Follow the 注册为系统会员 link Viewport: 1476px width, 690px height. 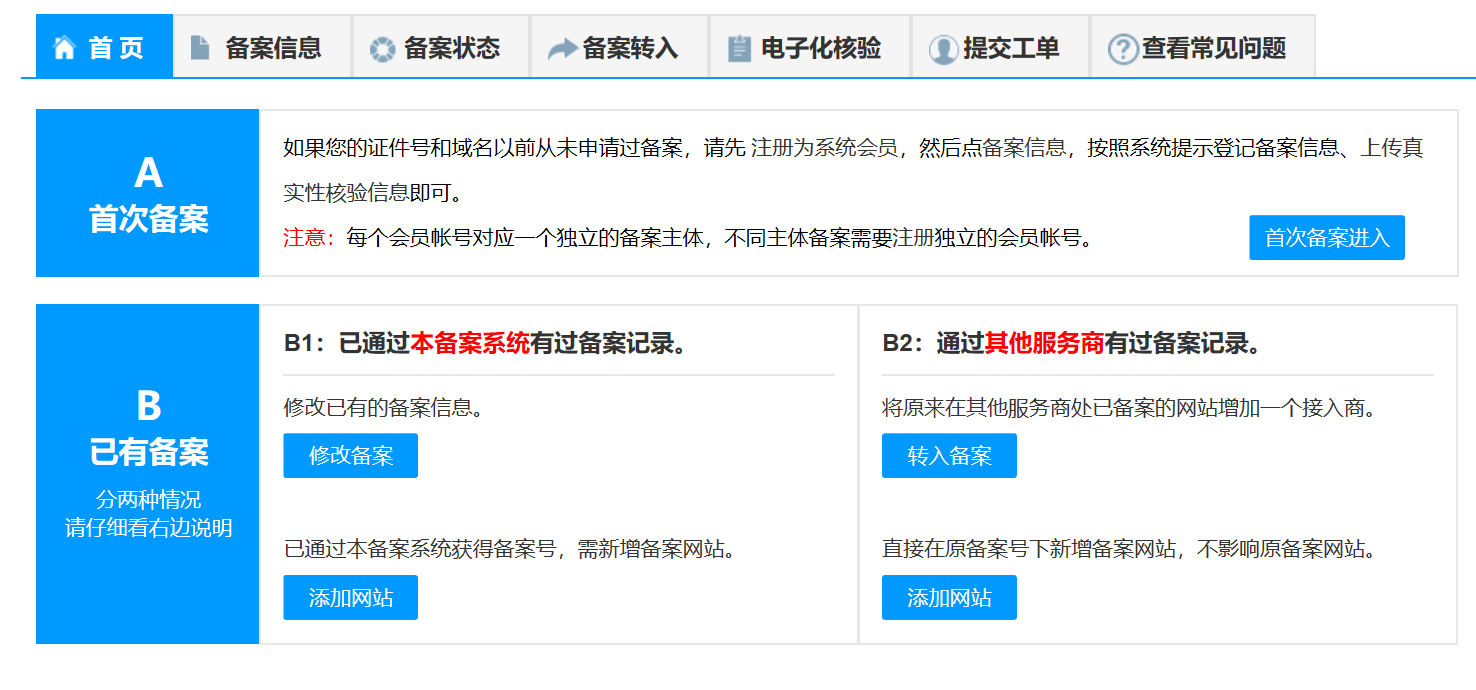pyautogui.click(x=824, y=149)
